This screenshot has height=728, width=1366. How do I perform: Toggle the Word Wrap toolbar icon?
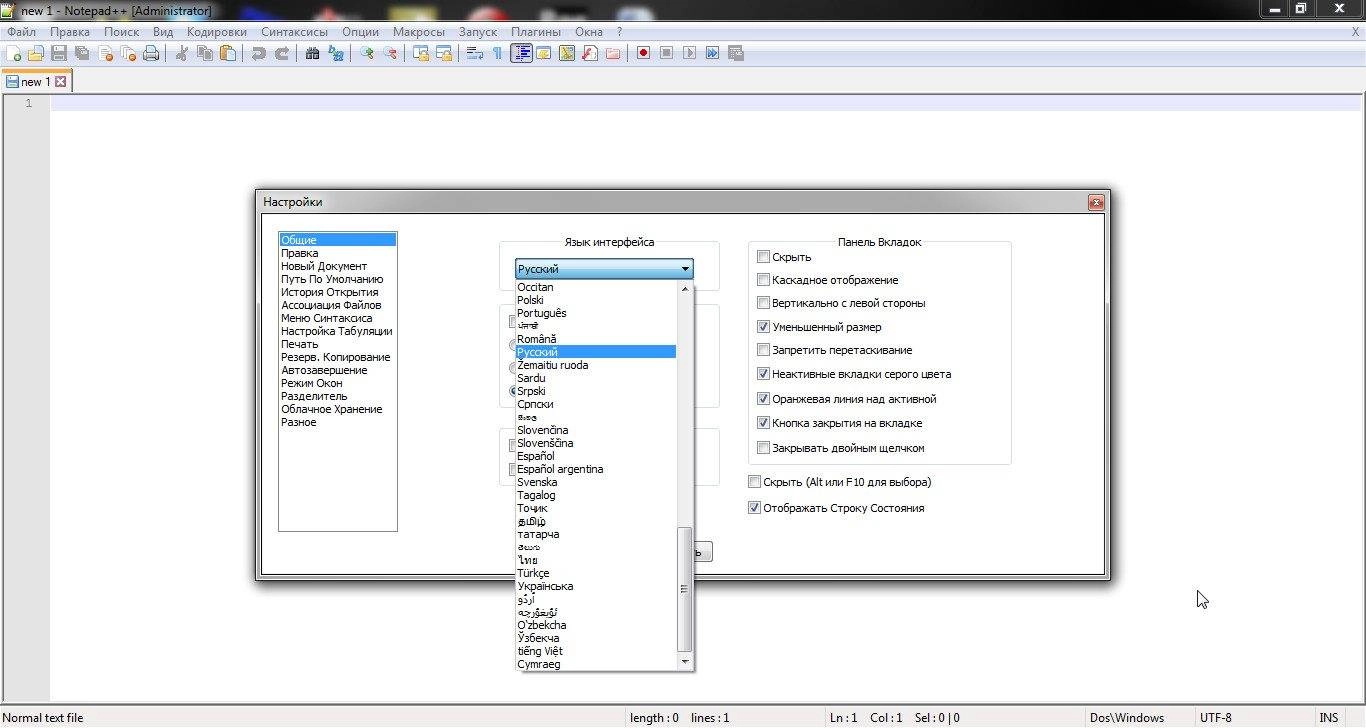point(475,53)
